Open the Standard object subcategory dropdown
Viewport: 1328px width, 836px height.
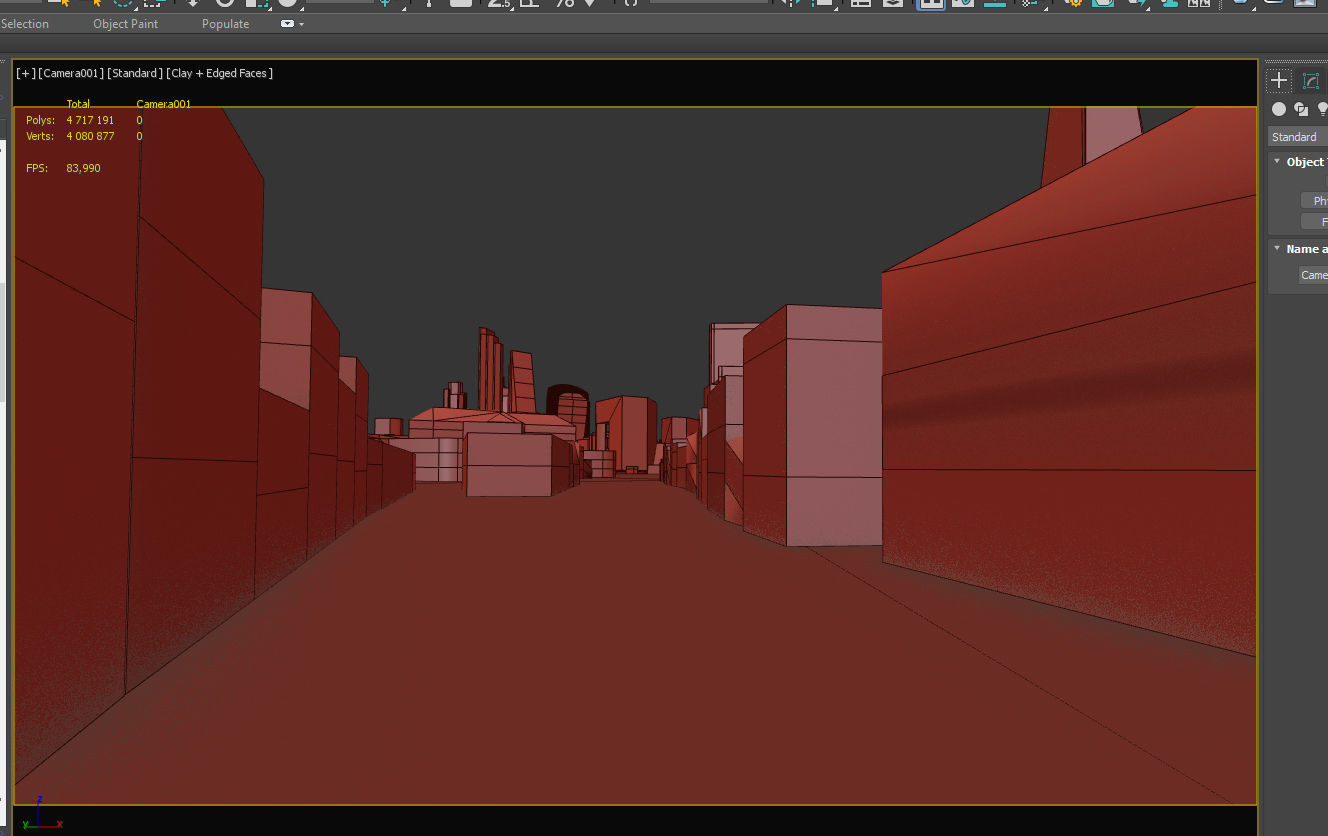click(x=1298, y=137)
